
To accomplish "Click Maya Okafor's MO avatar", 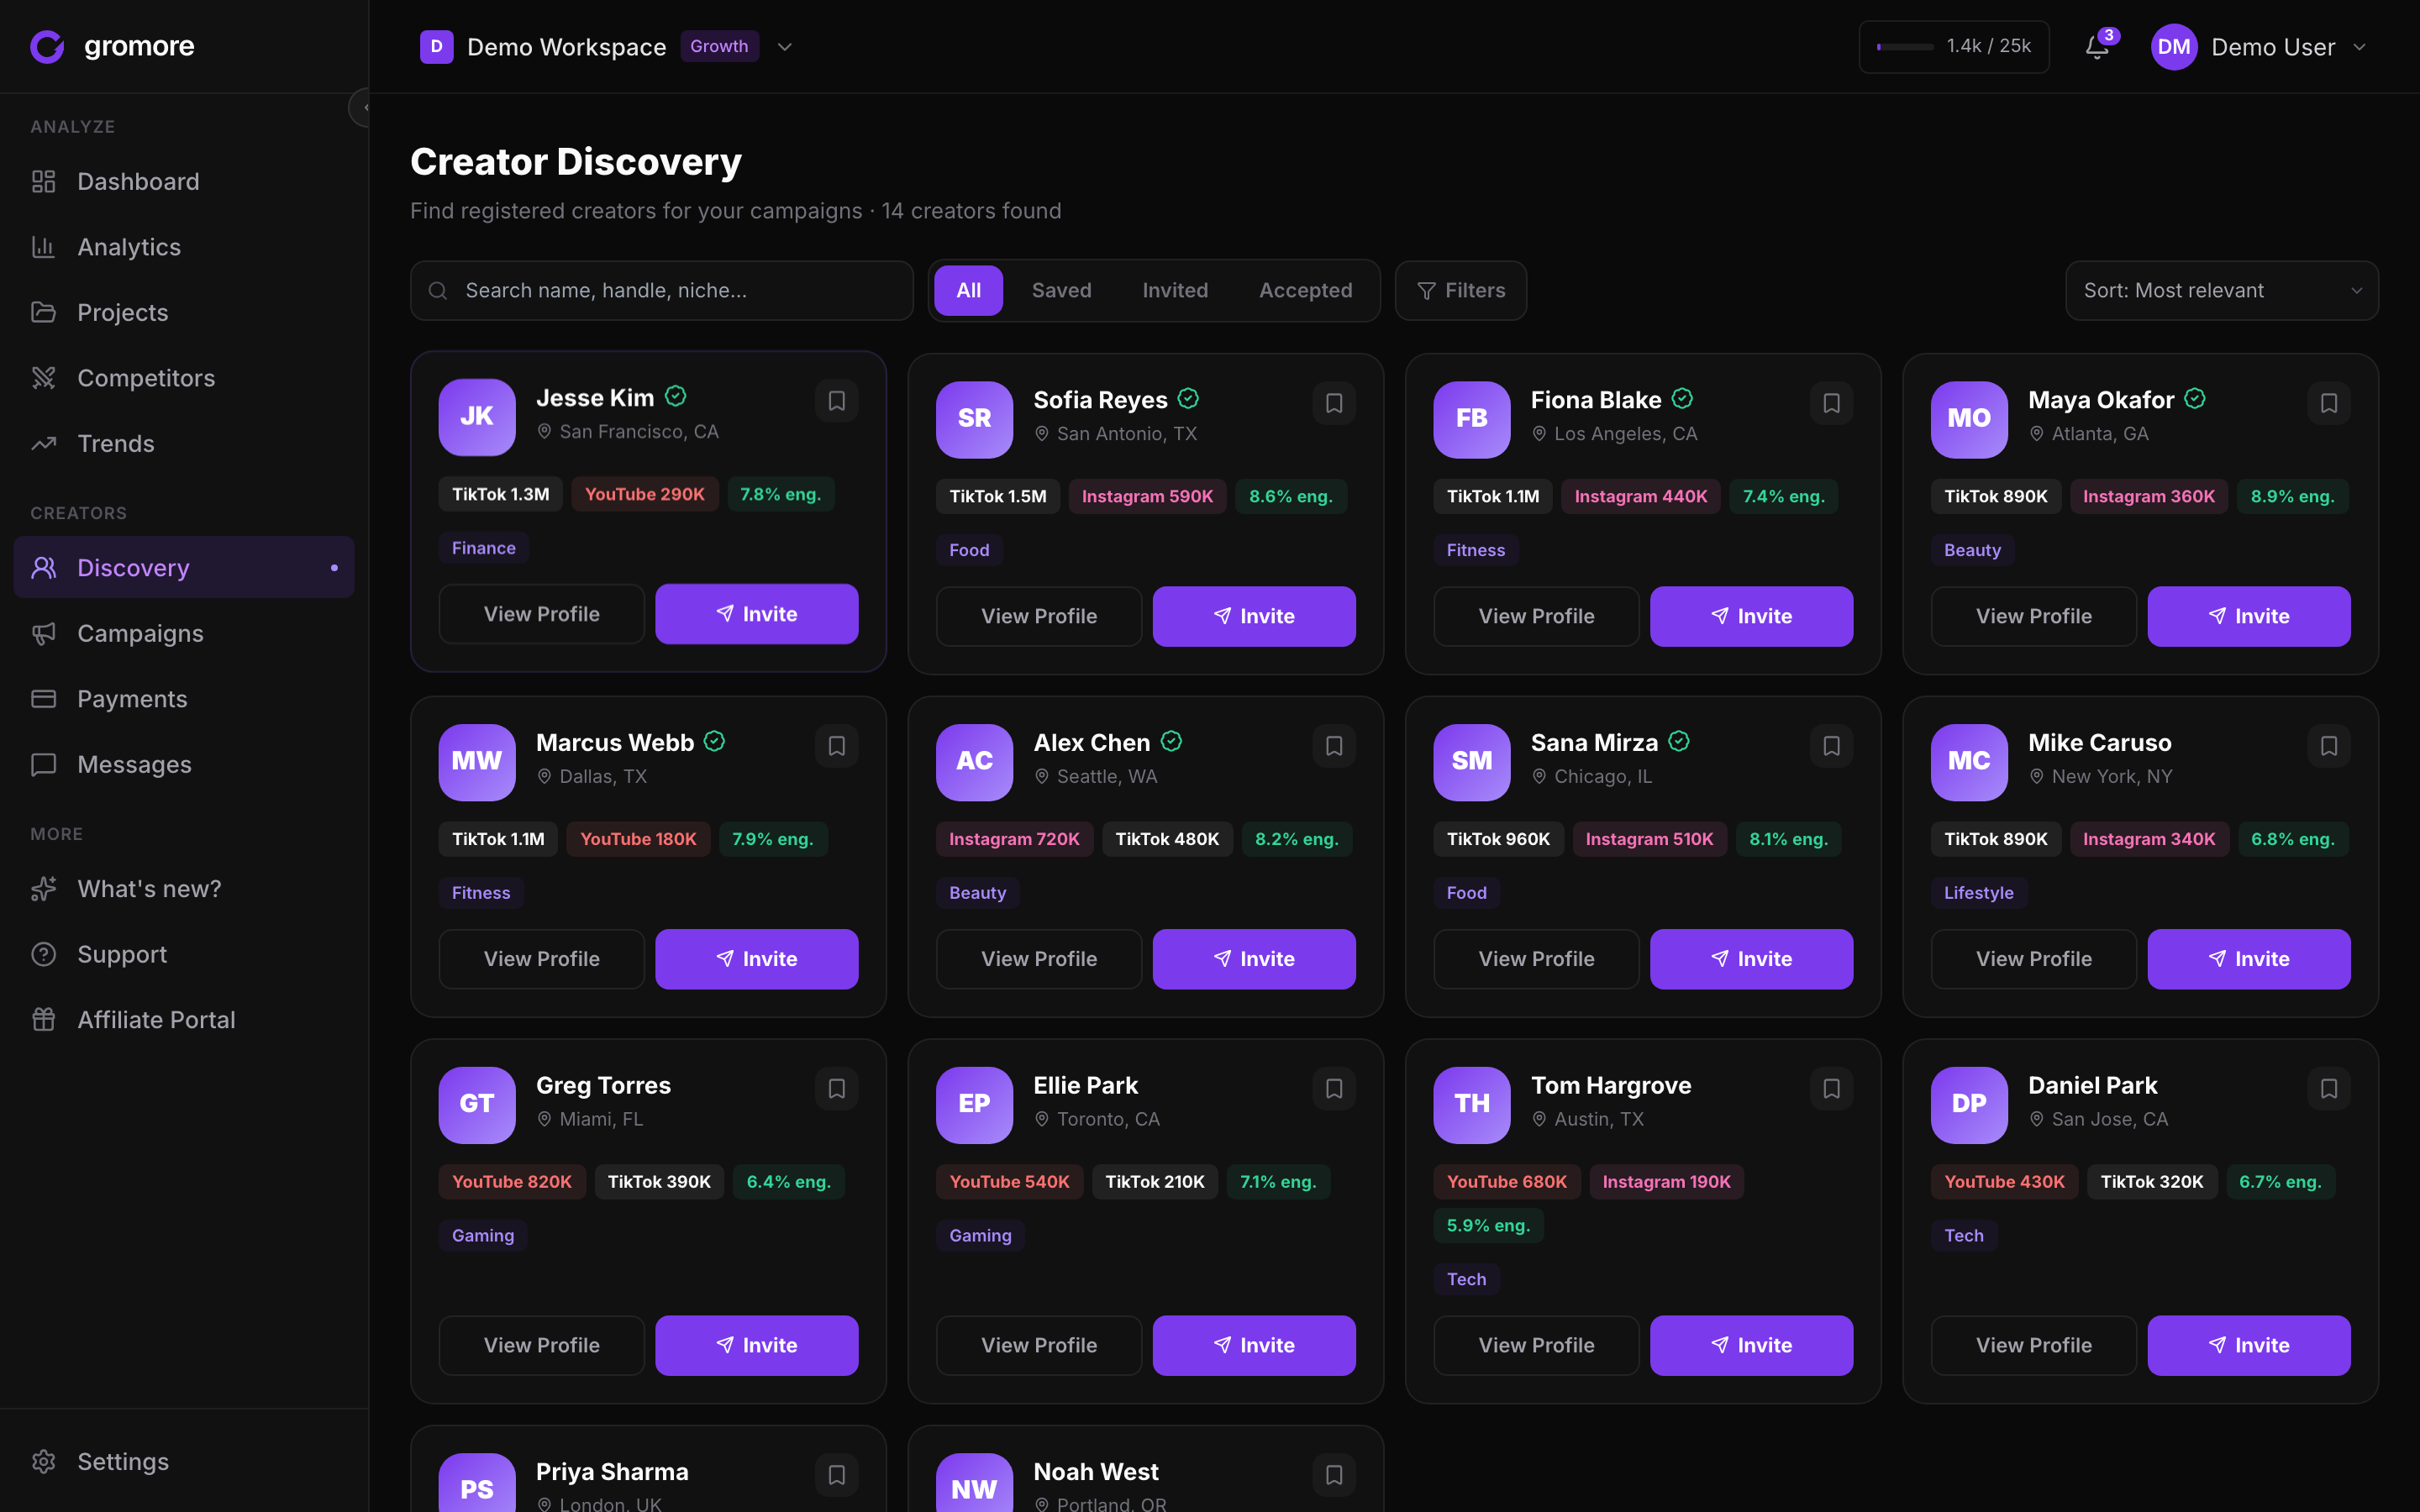I will 1968,419.
